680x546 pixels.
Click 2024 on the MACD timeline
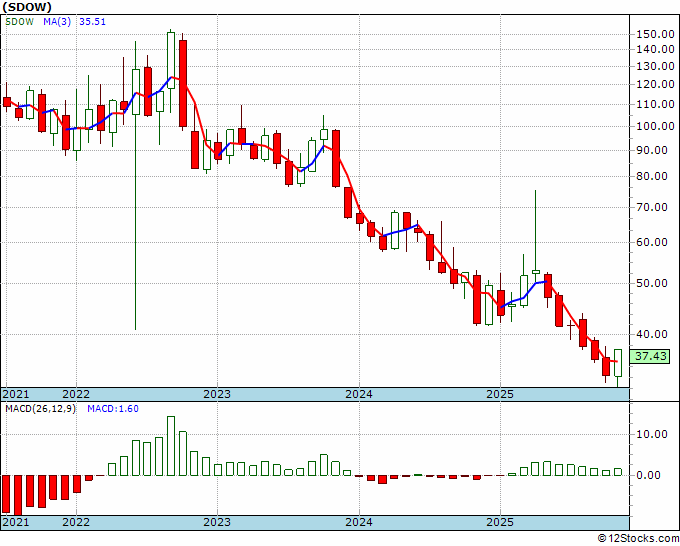[359, 522]
